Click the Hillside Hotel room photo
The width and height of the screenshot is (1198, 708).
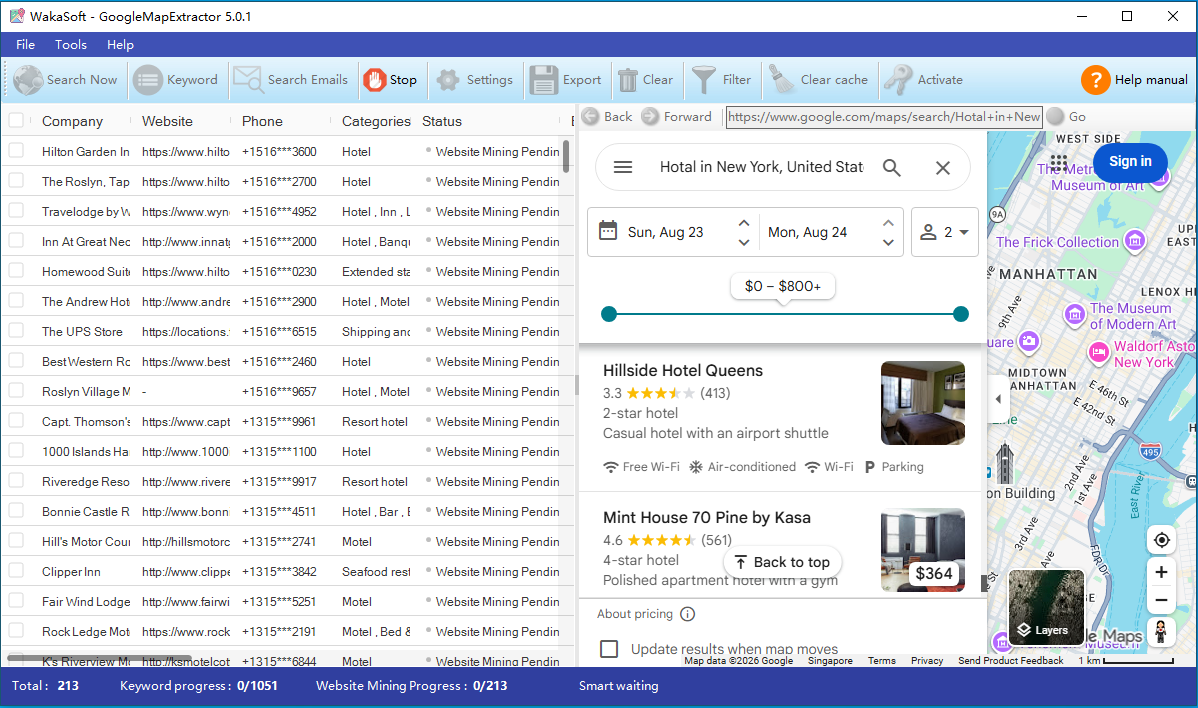922,402
